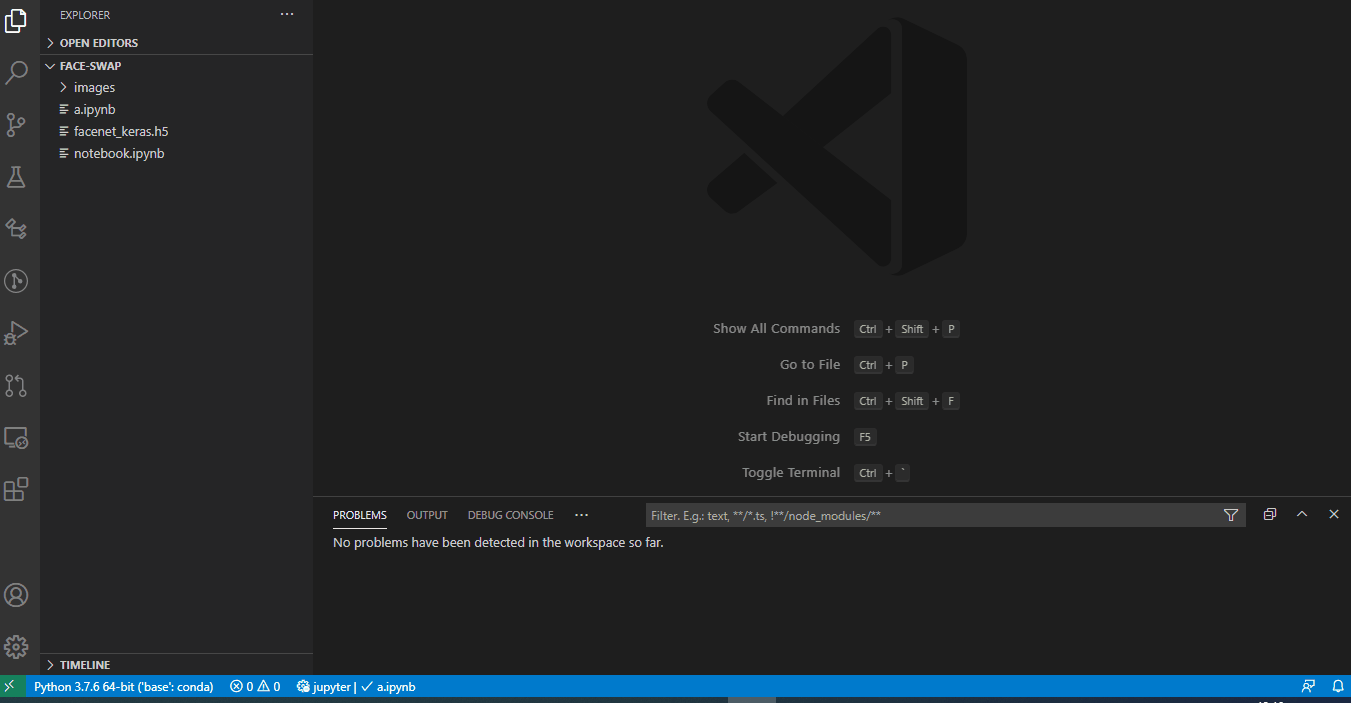
Task: Open the Testing flask icon
Action: coord(16,177)
